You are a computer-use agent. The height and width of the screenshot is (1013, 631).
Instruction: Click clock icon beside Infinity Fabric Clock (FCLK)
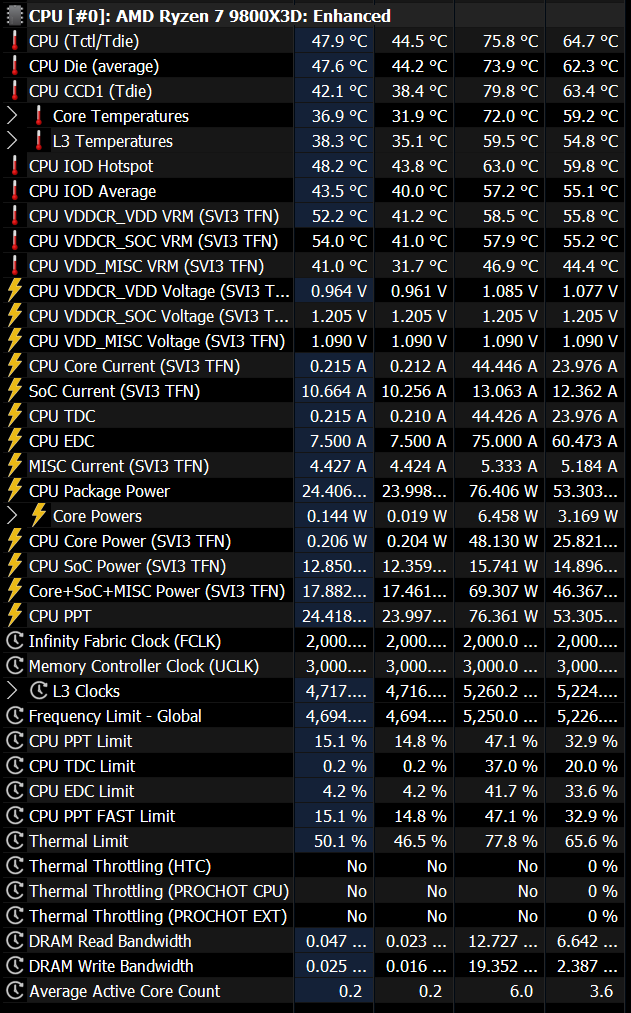tap(14, 641)
